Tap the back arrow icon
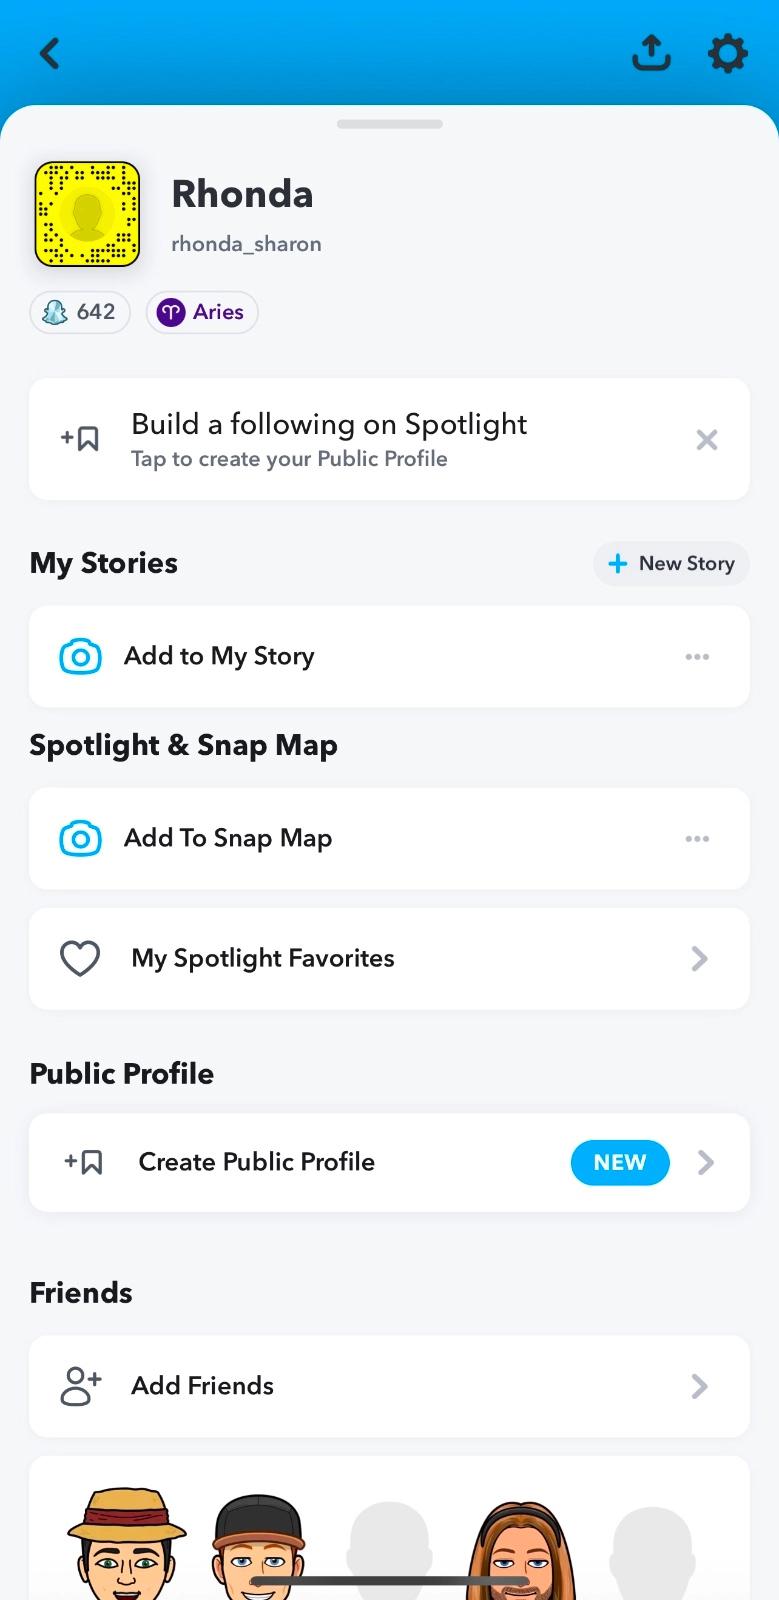 50,53
